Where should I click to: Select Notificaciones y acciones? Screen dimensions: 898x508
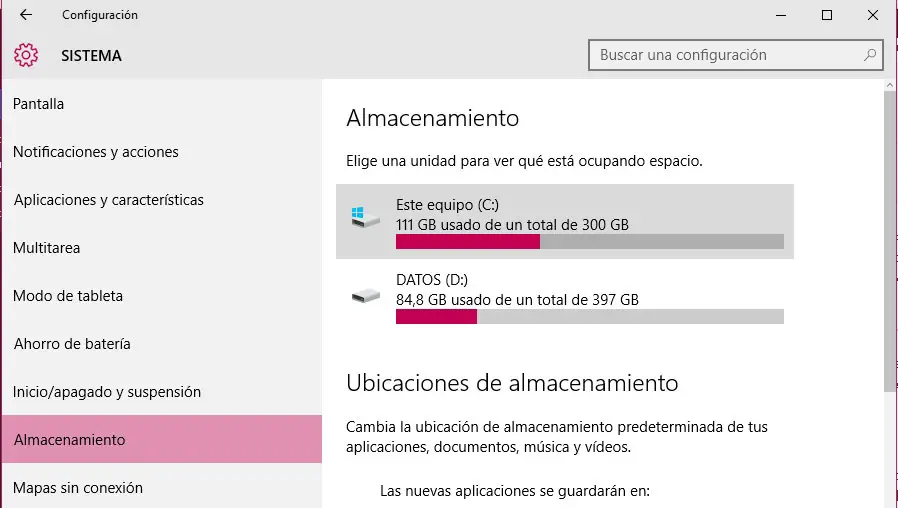point(96,152)
